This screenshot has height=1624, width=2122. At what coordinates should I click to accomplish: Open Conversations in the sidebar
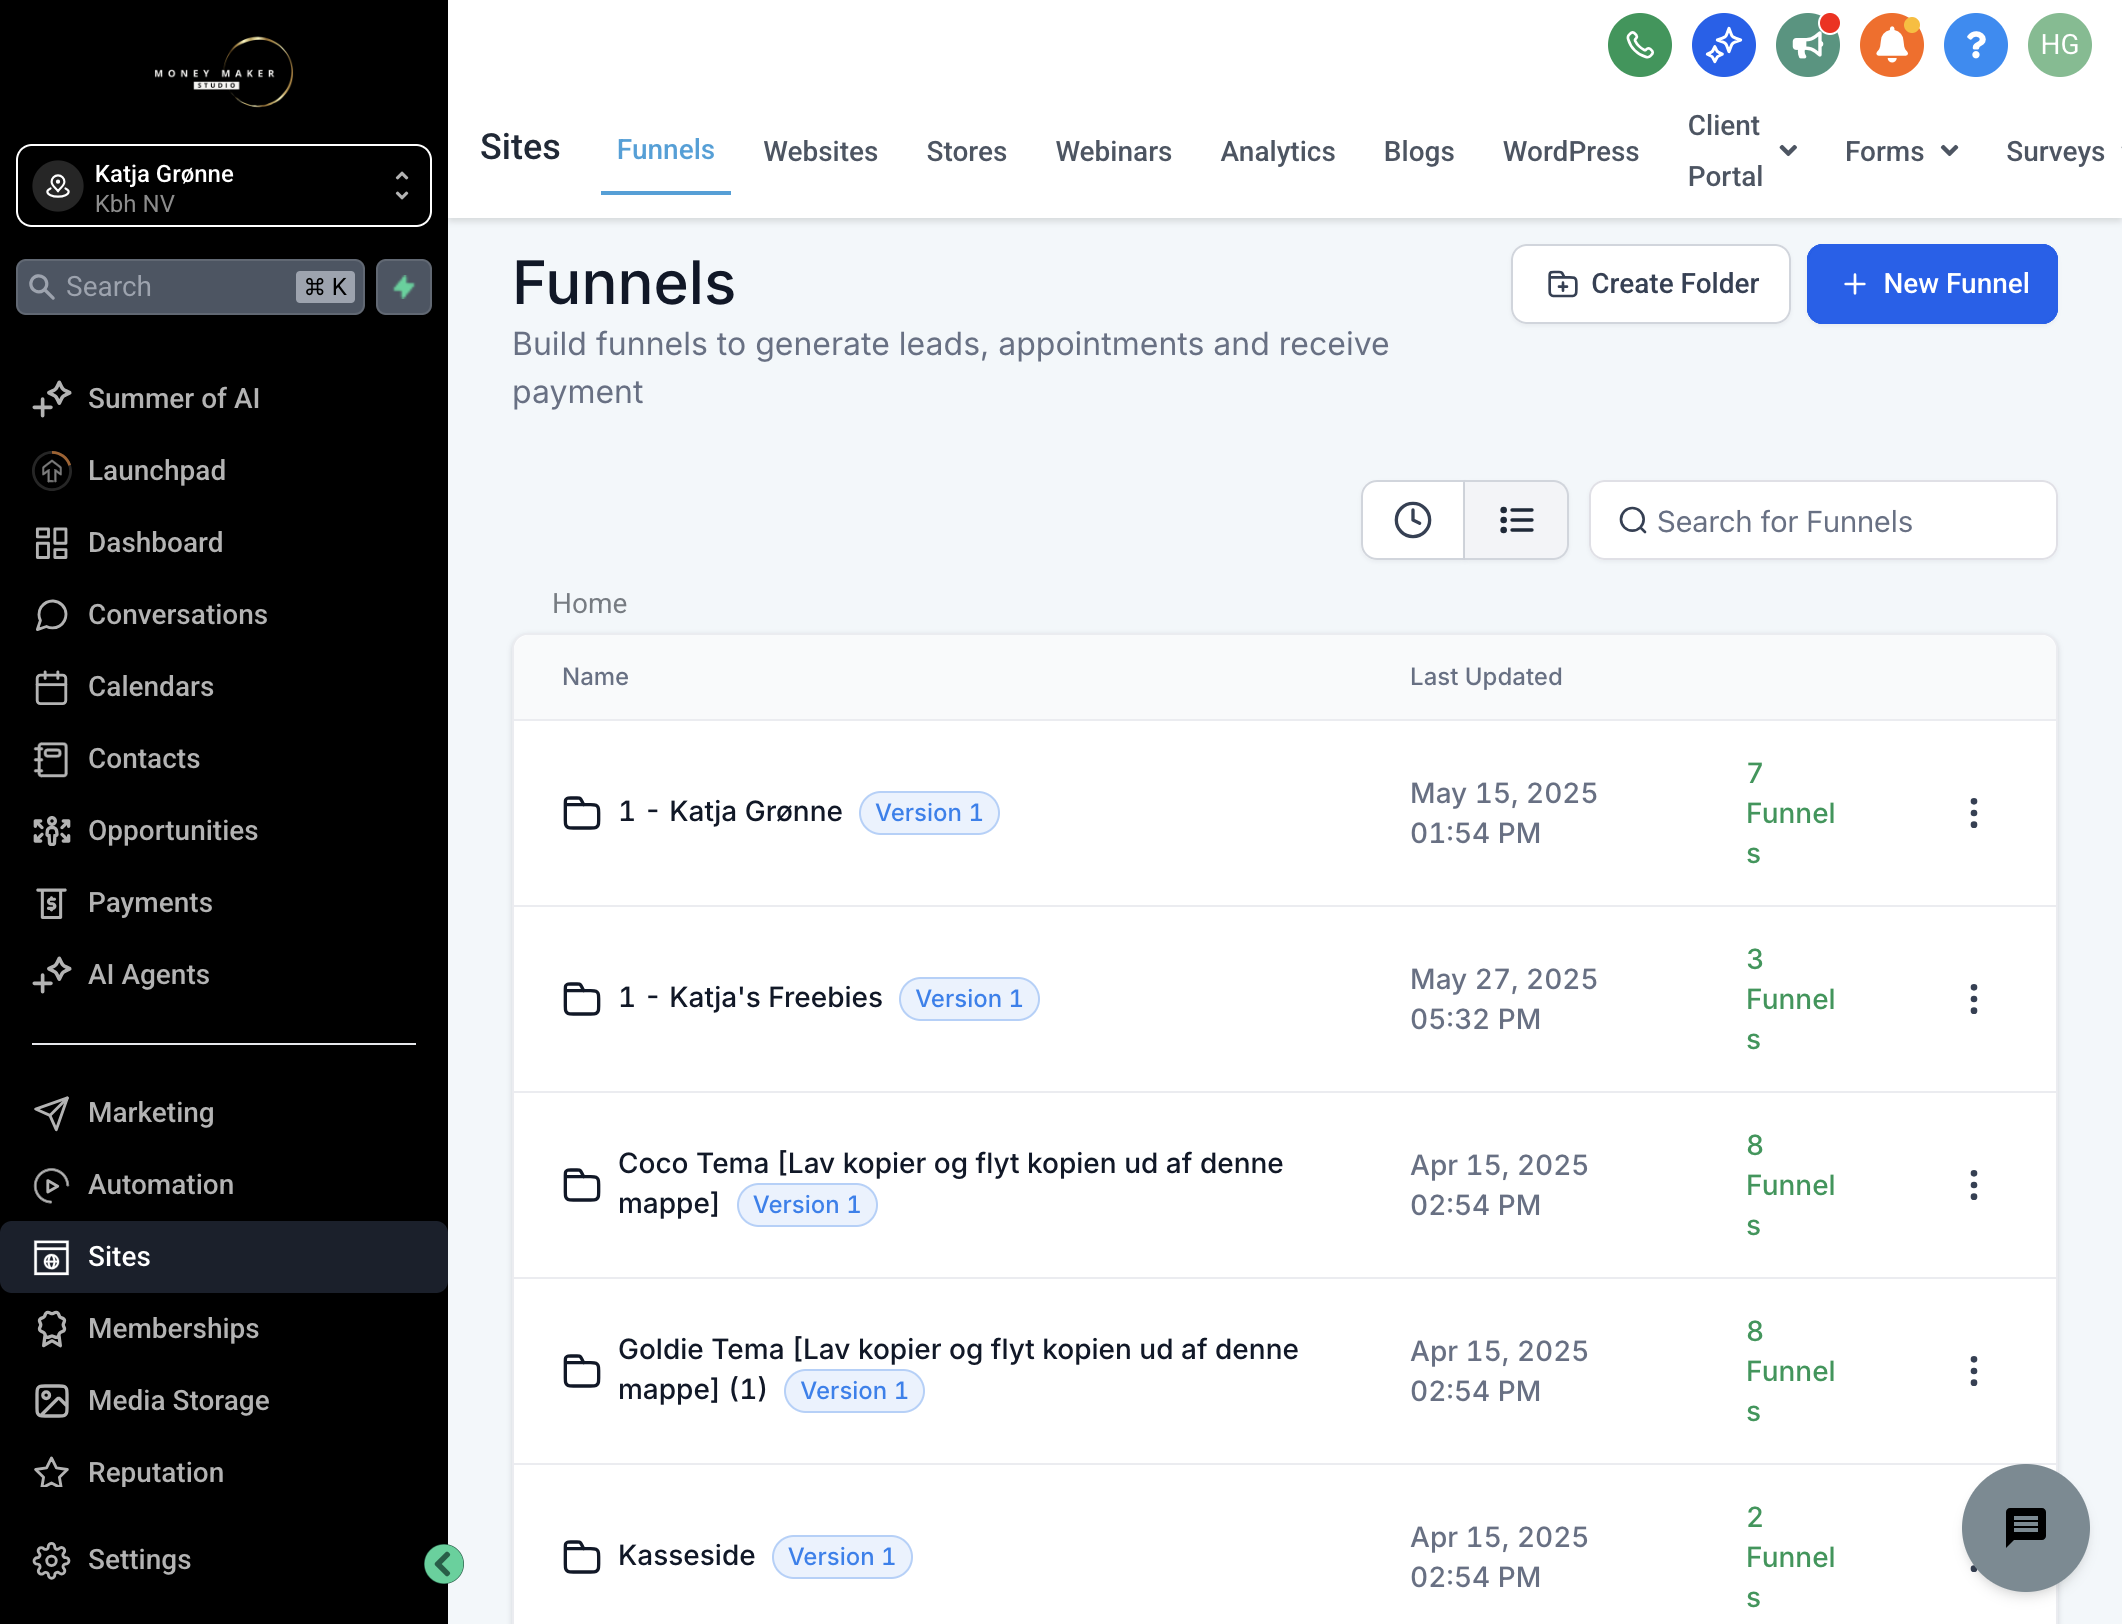(x=224, y=614)
